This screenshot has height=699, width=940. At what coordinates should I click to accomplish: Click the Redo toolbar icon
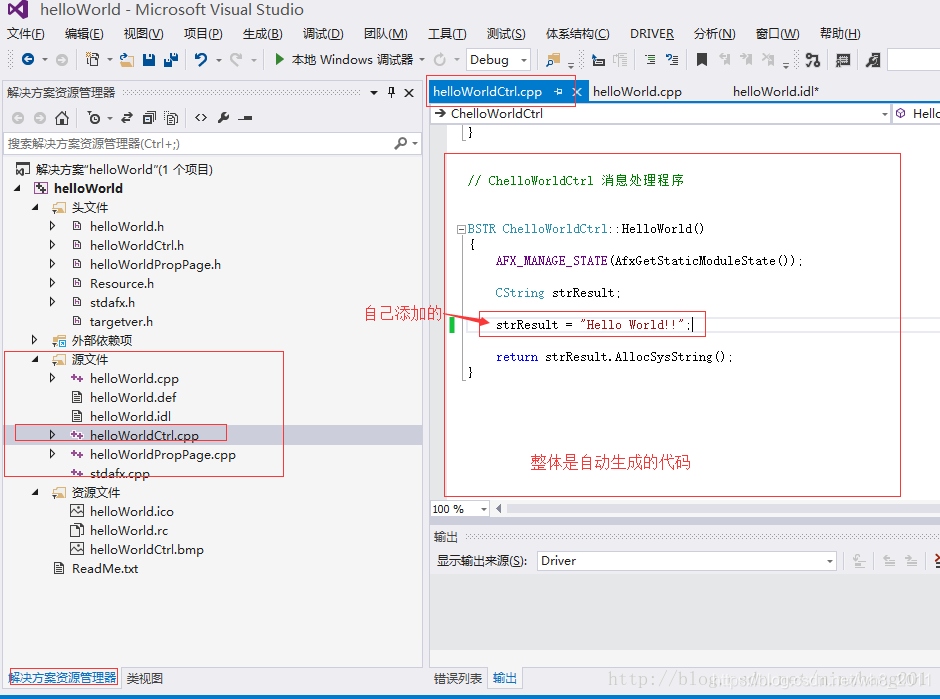tap(236, 59)
